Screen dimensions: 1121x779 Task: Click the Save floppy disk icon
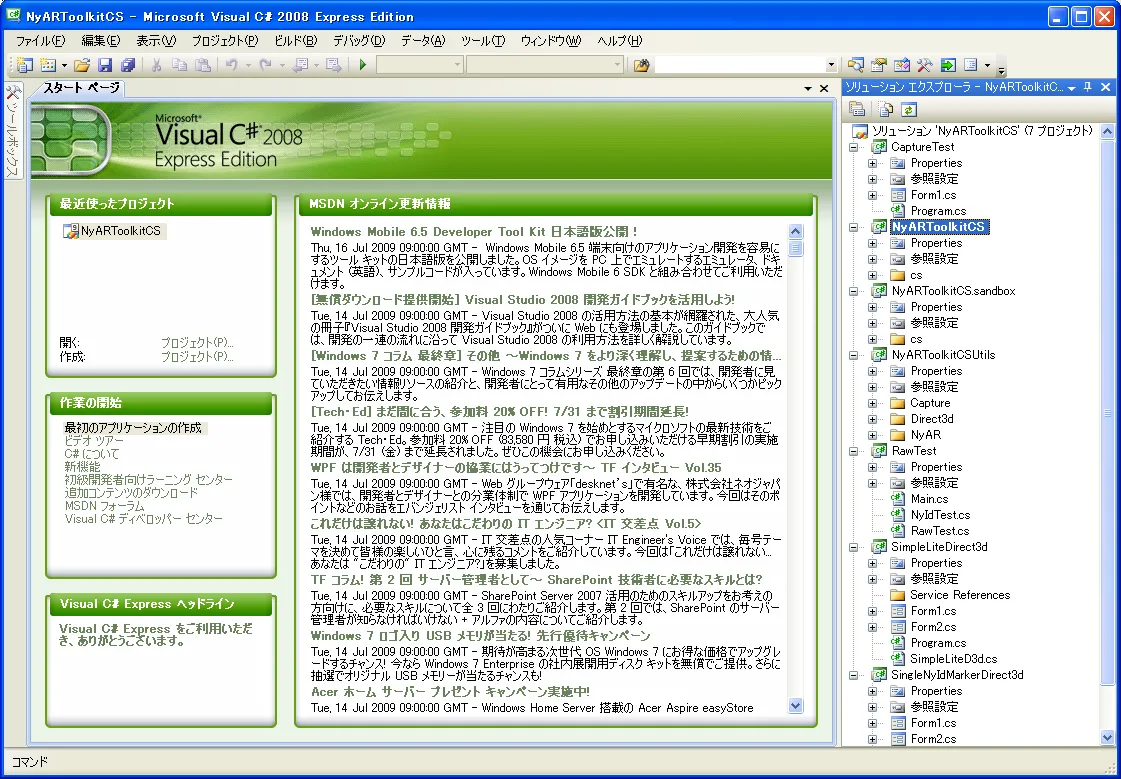click(105, 65)
